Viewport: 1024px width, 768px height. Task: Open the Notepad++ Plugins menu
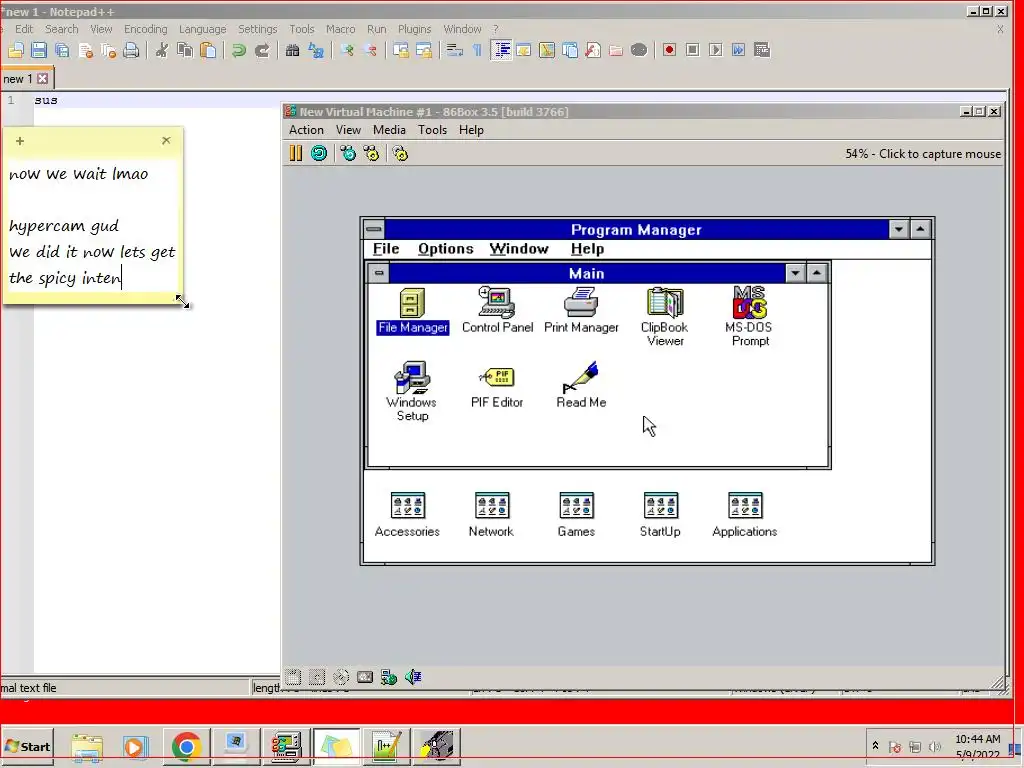[415, 29]
